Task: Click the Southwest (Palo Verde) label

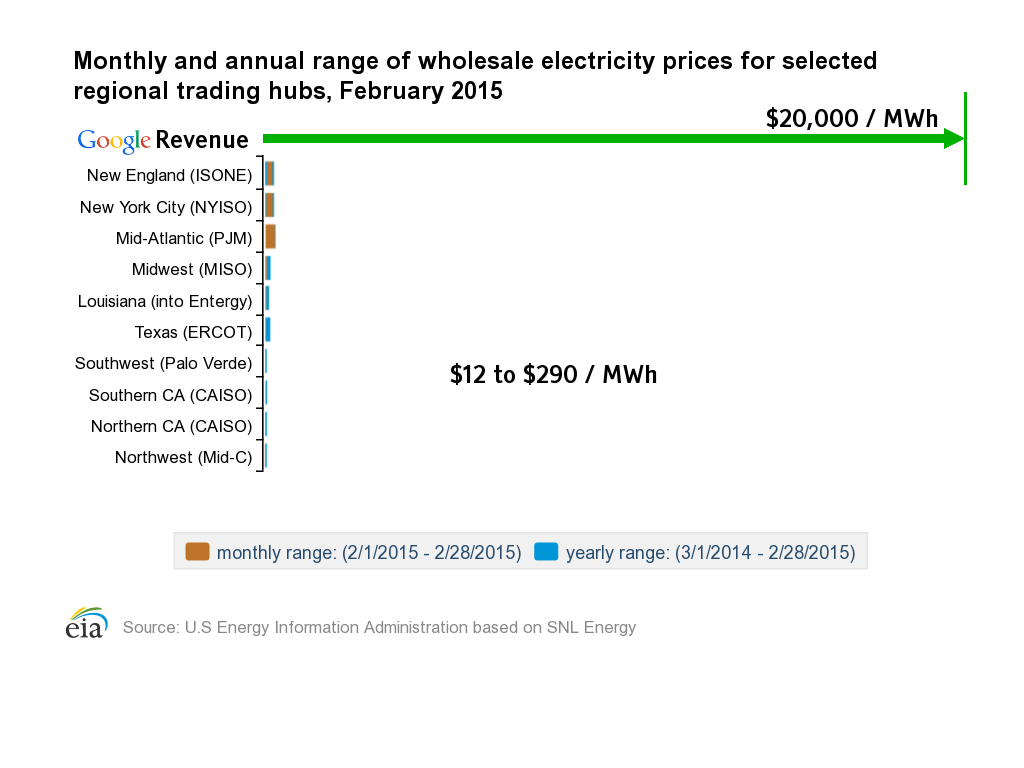Action: pos(164,363)
